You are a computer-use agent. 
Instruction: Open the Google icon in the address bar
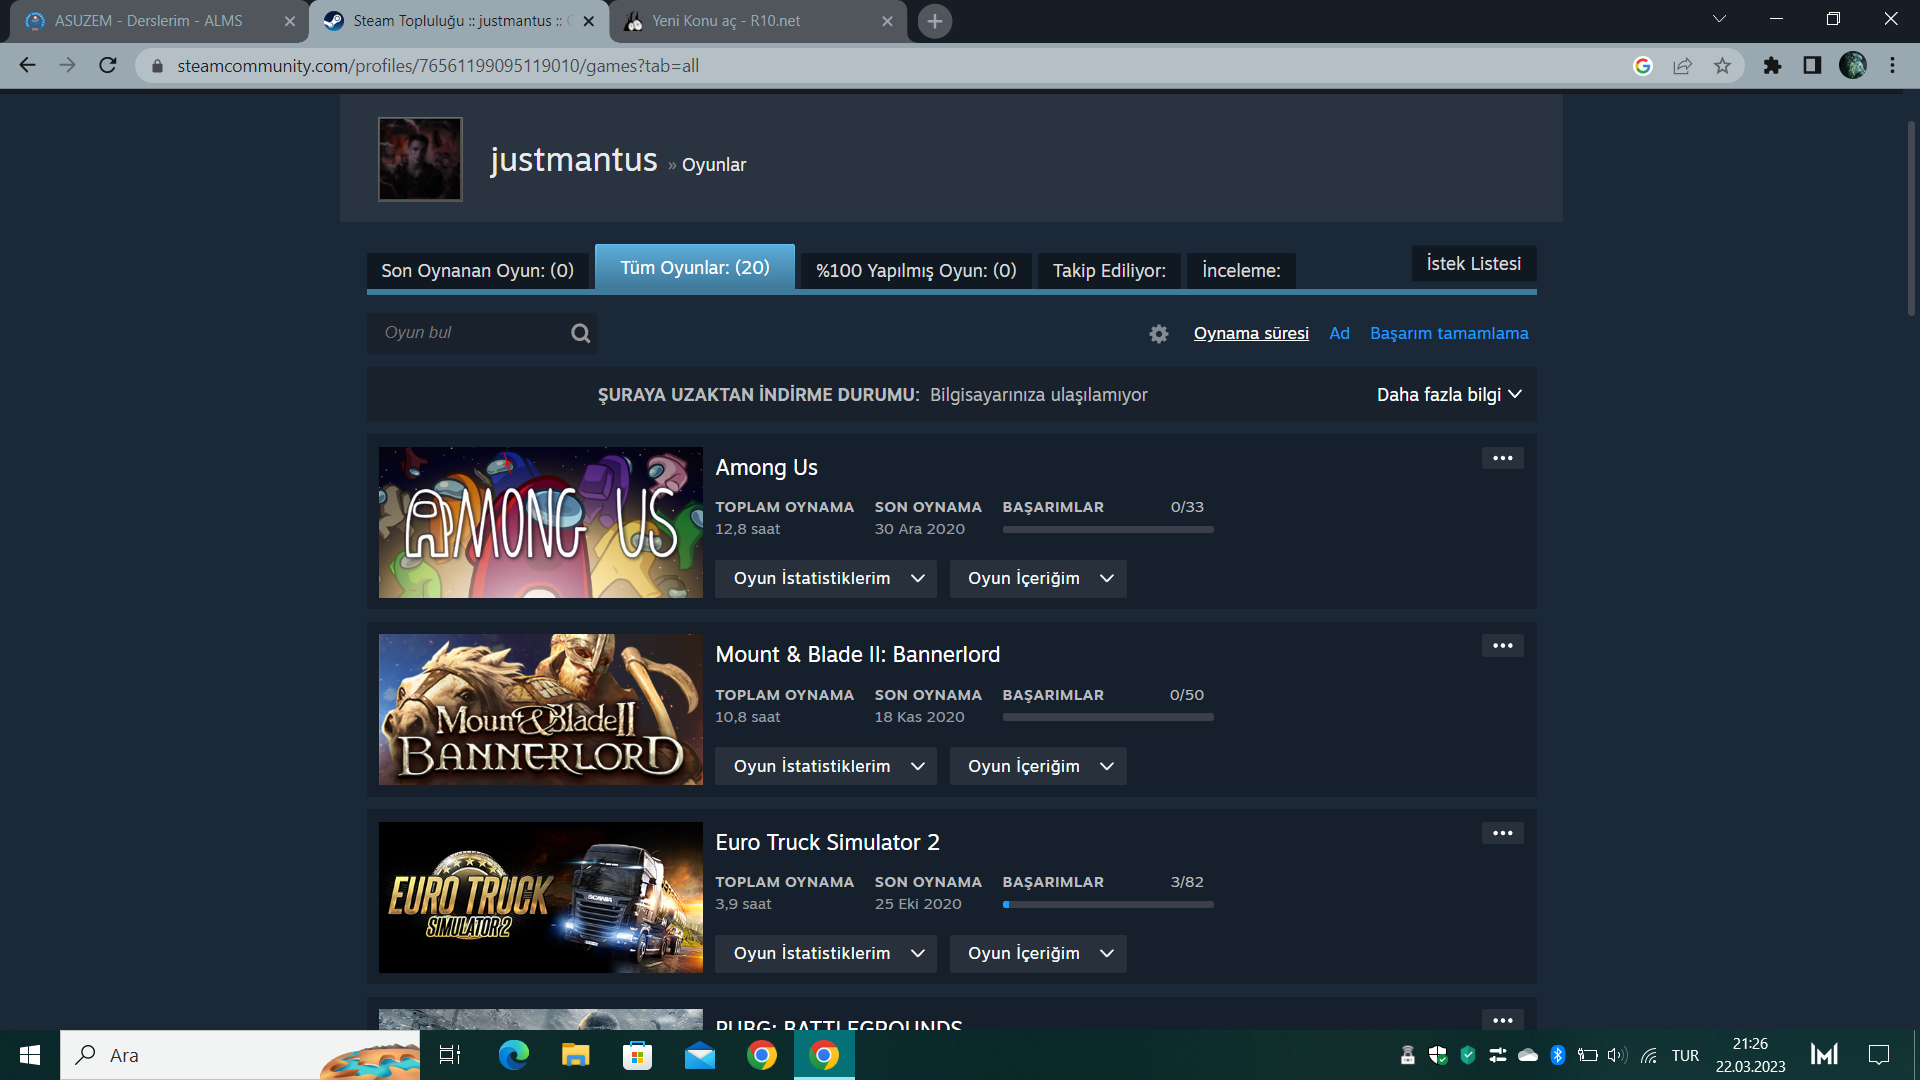1642,66
